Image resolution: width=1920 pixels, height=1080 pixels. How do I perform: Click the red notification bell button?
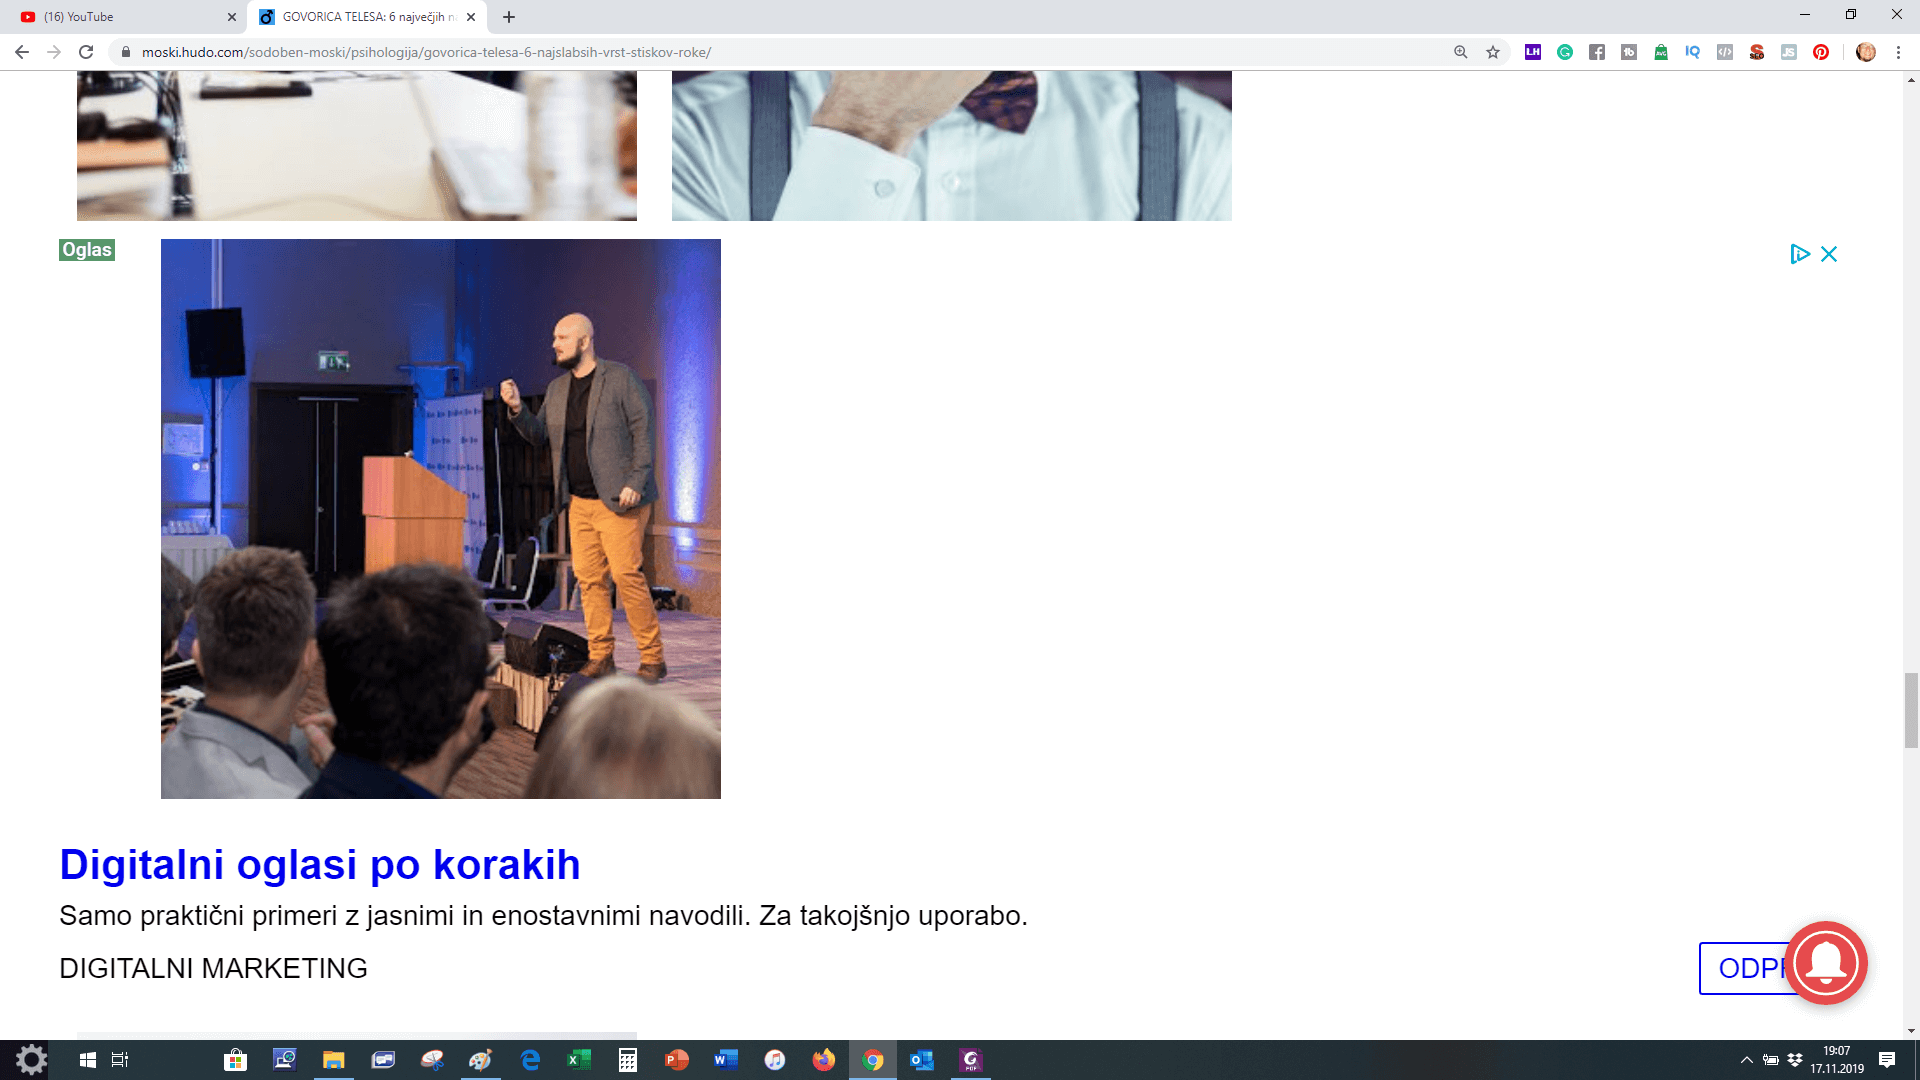click(1826, 963)
